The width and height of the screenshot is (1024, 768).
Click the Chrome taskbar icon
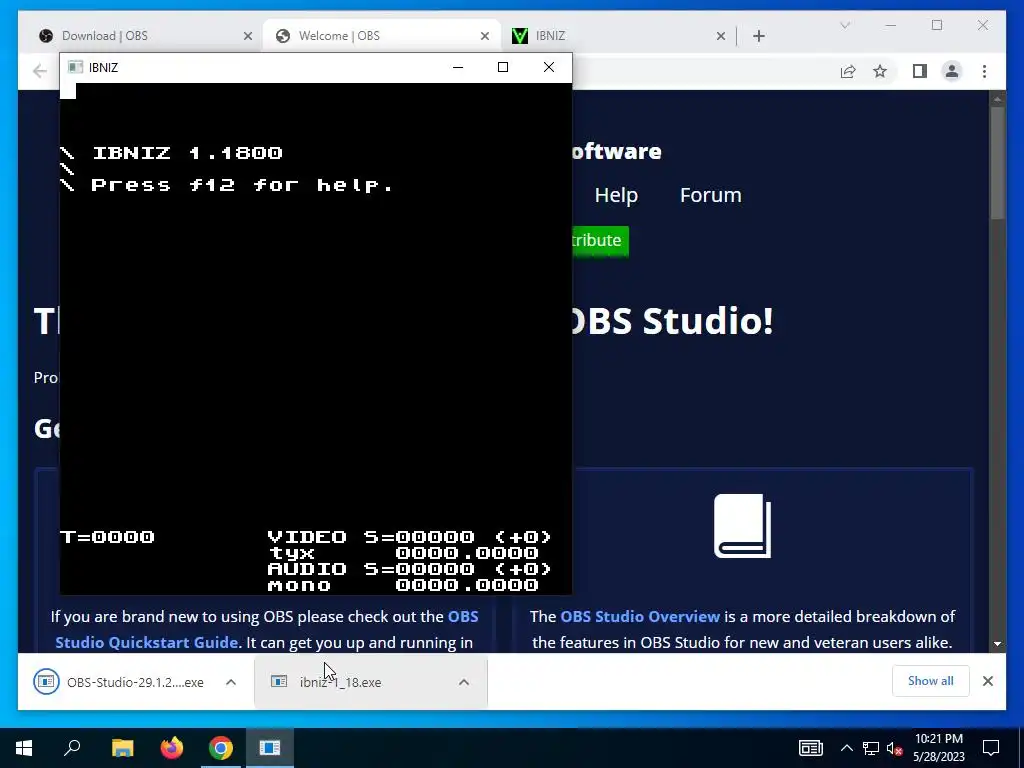click(x=221, y=748)
